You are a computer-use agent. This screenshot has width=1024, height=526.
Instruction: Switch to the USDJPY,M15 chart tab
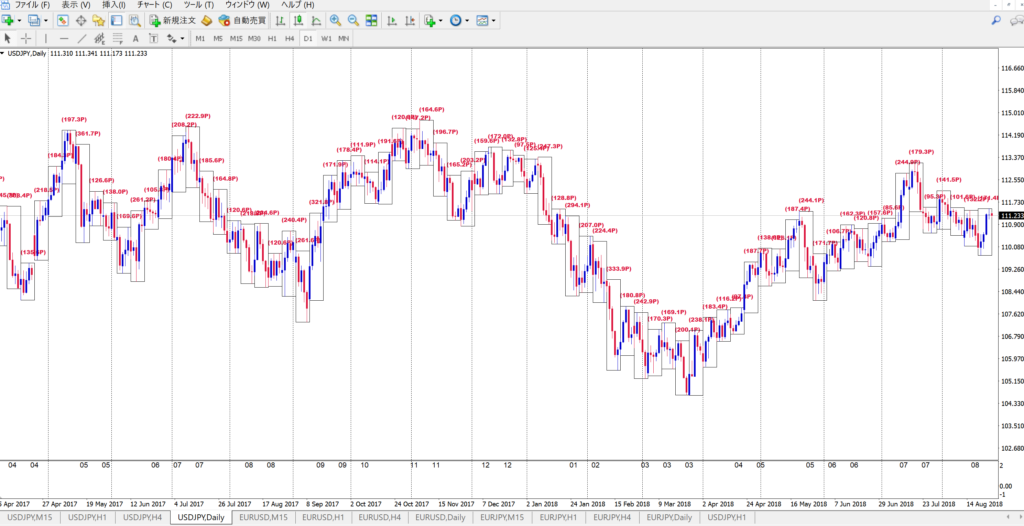tap(28, 518)
